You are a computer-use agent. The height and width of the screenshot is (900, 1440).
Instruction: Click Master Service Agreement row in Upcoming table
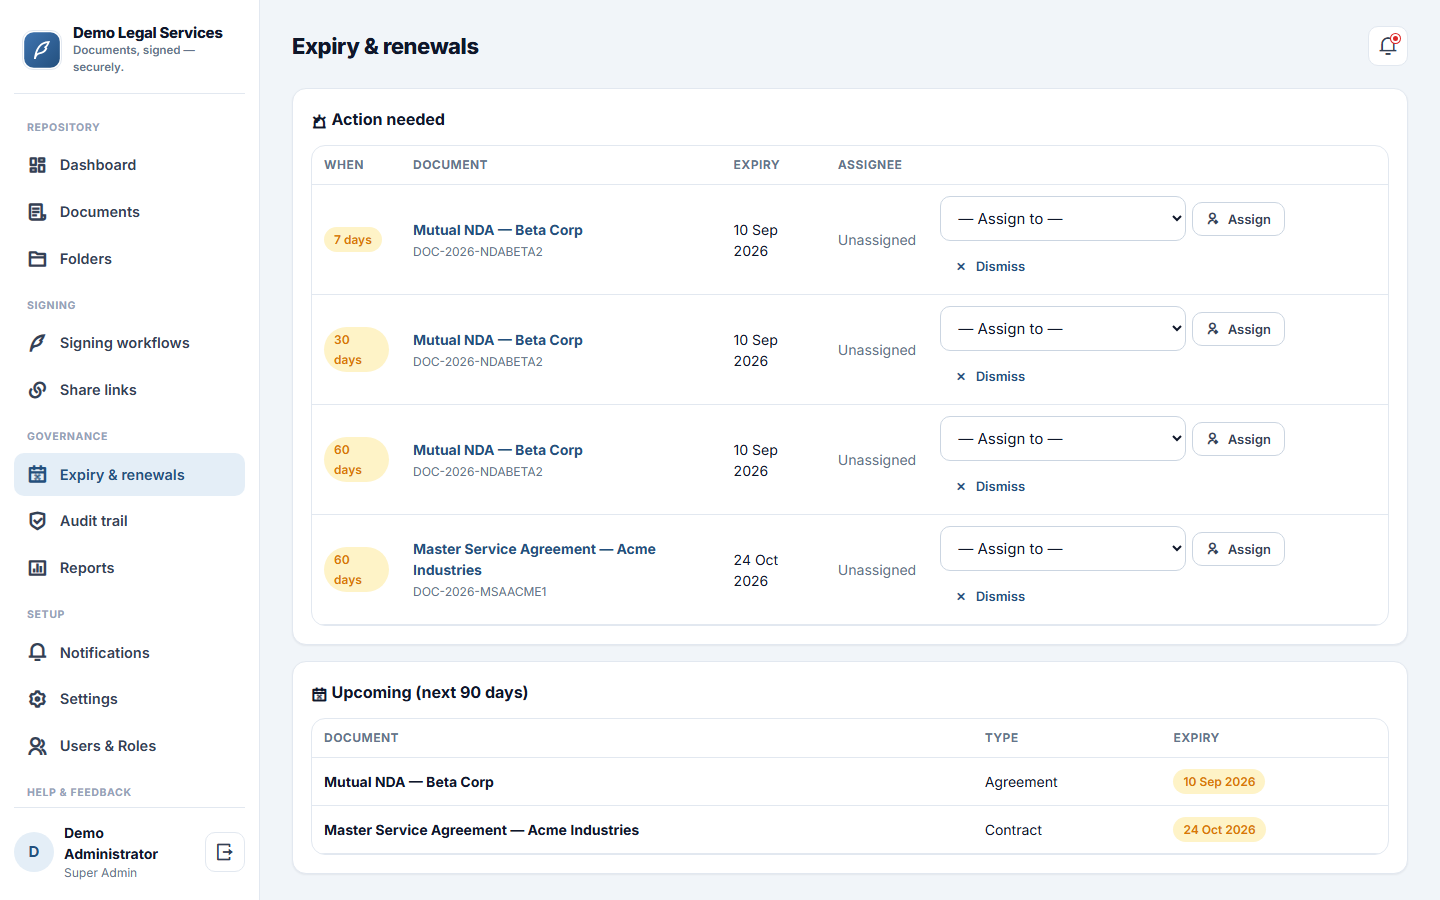850,830
